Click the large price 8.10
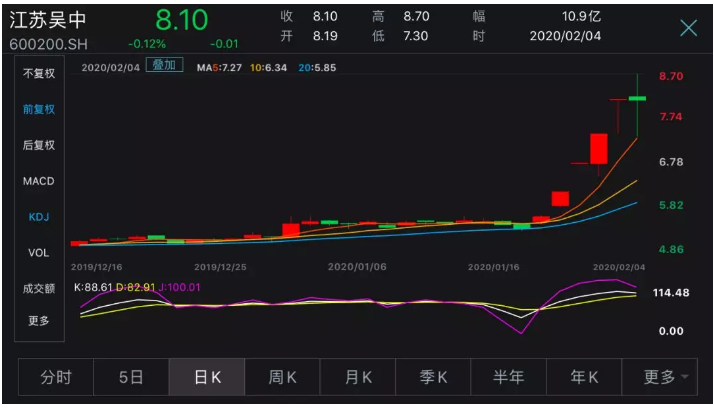 [x=182, y=20]
